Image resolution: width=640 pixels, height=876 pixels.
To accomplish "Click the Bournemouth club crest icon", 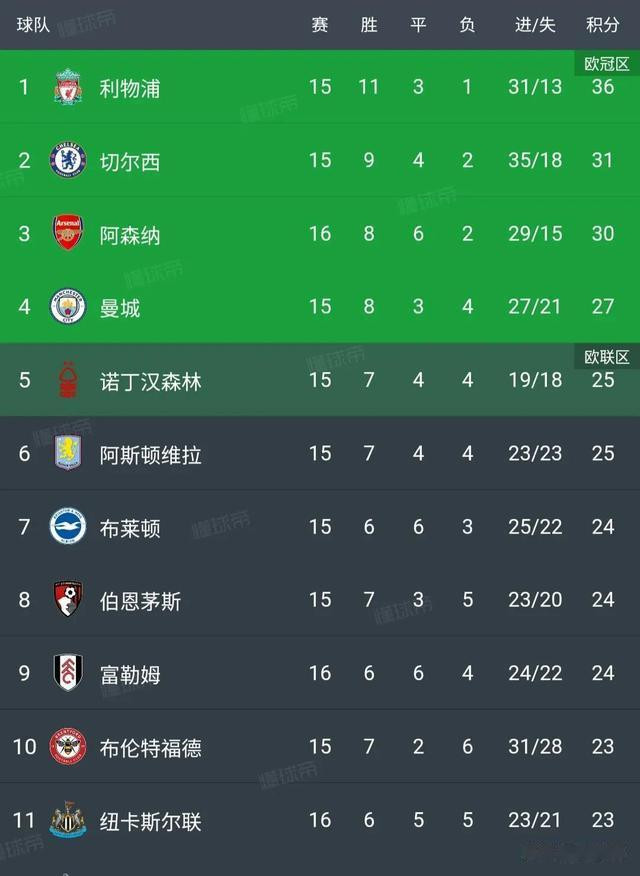I will point(68,600).
